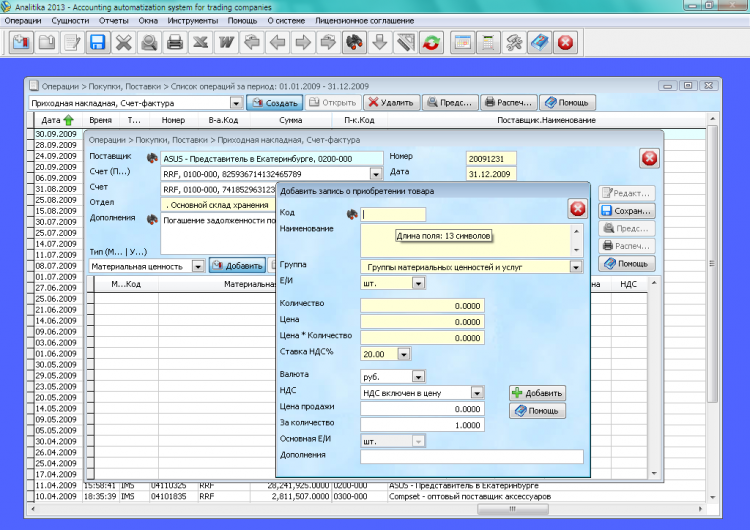Click the green-red refresh toolbar icon
The image size is (750, 530).
[x=431, y=43]
